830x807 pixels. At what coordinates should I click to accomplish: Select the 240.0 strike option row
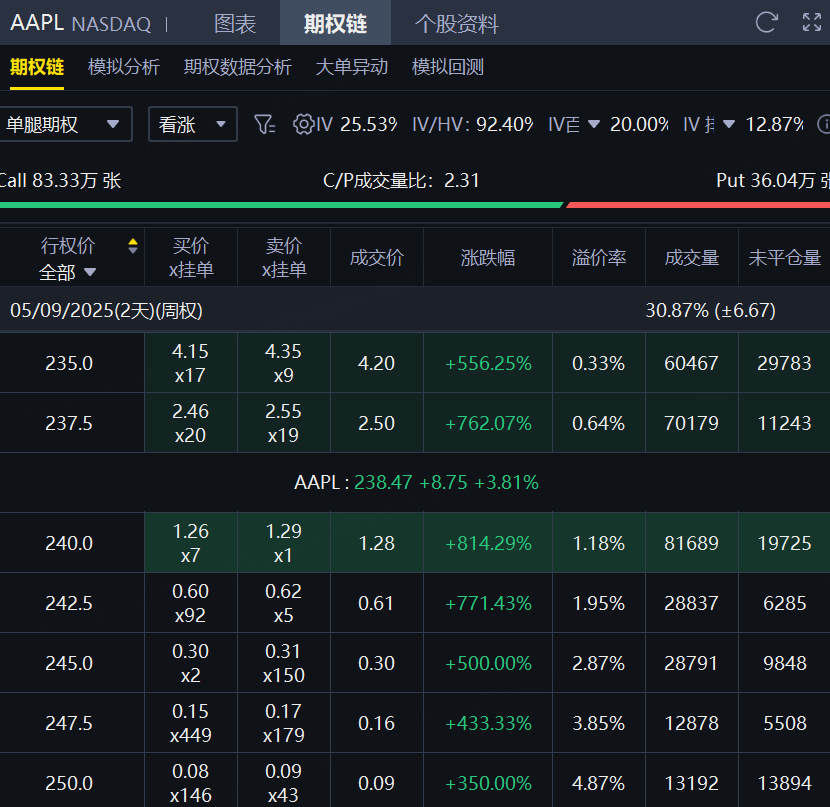pos(69,543)
